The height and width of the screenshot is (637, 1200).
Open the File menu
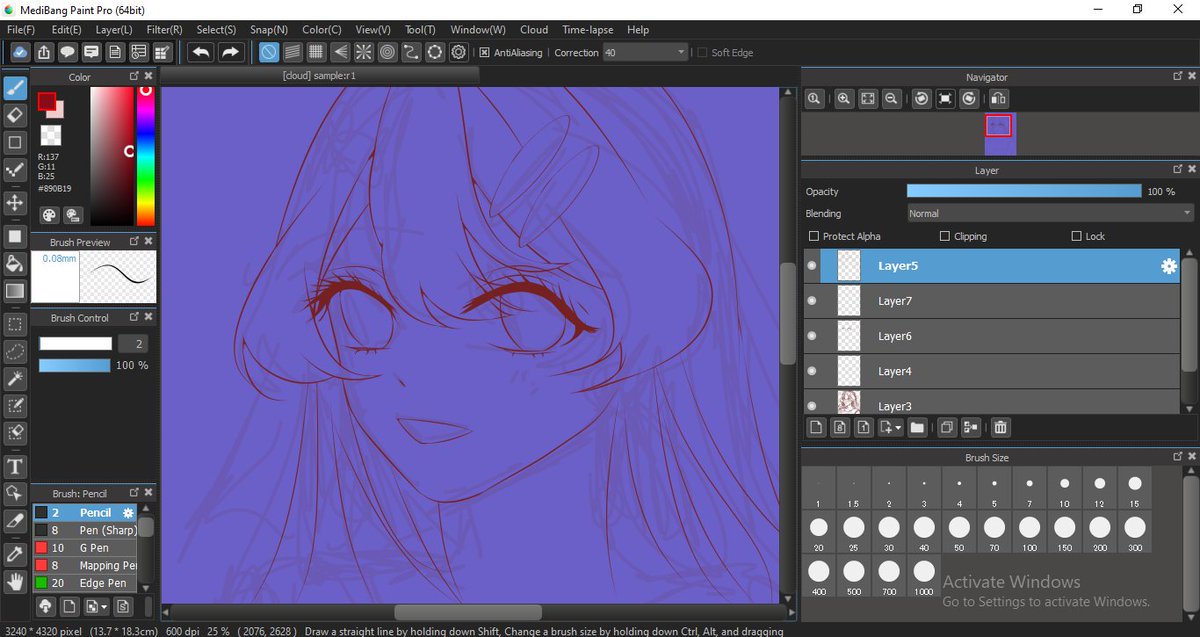pos(20,30)
